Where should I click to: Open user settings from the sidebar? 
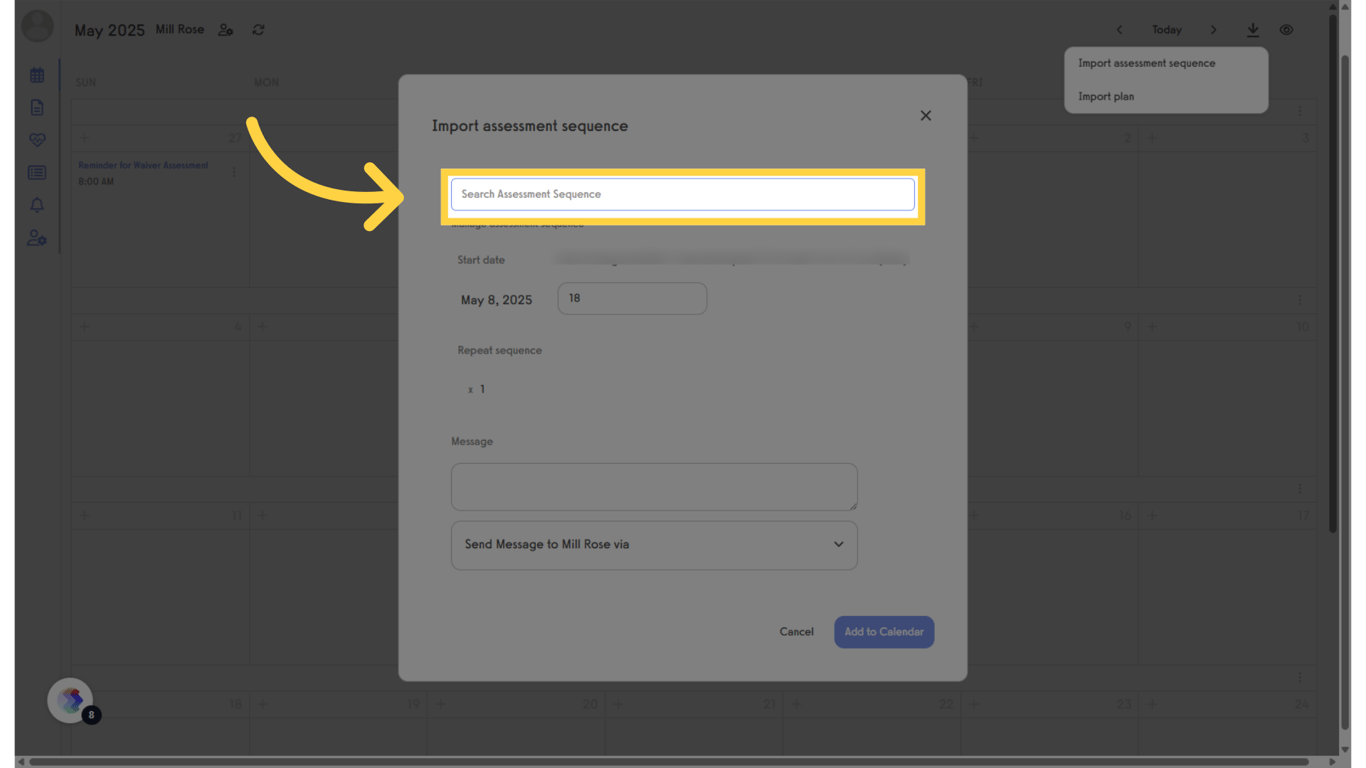click(37, 238)
